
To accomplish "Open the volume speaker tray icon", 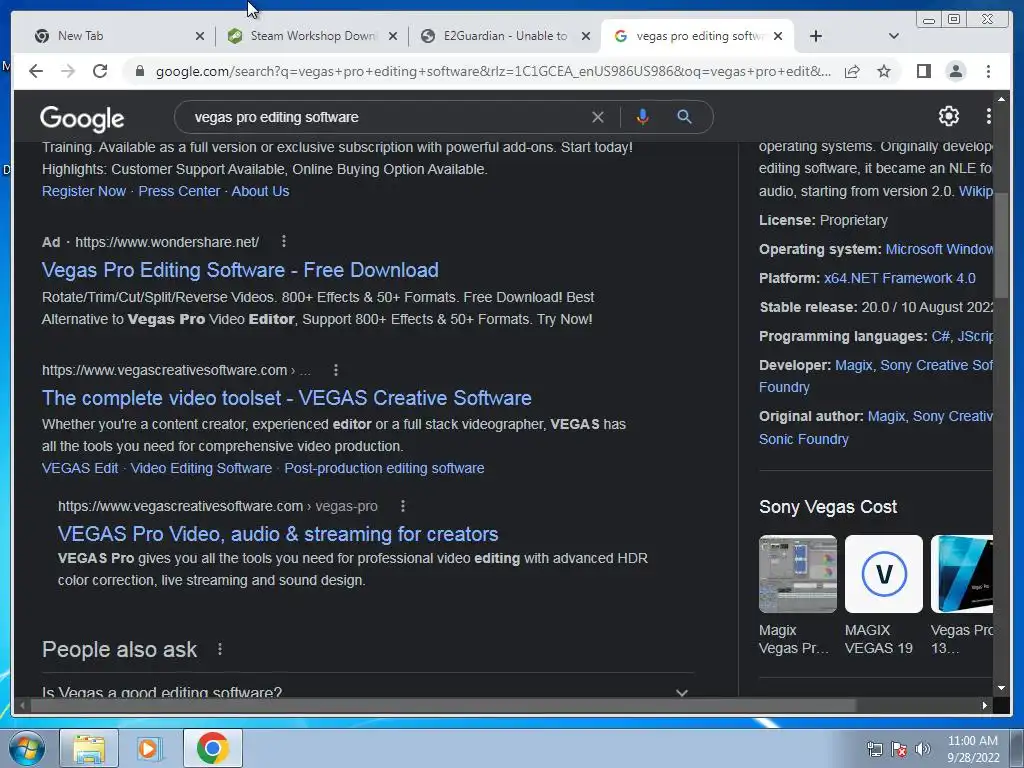I will pos(922,749).
